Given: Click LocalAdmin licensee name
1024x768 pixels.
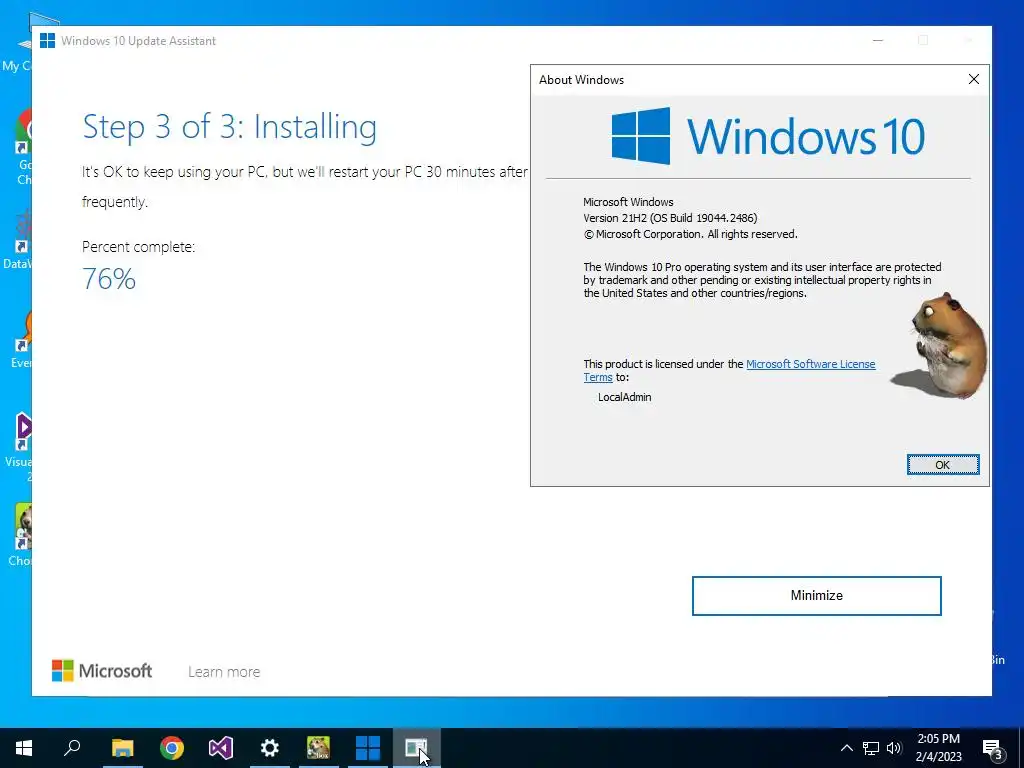Looking at the screenshot, I should click(624, 397).
